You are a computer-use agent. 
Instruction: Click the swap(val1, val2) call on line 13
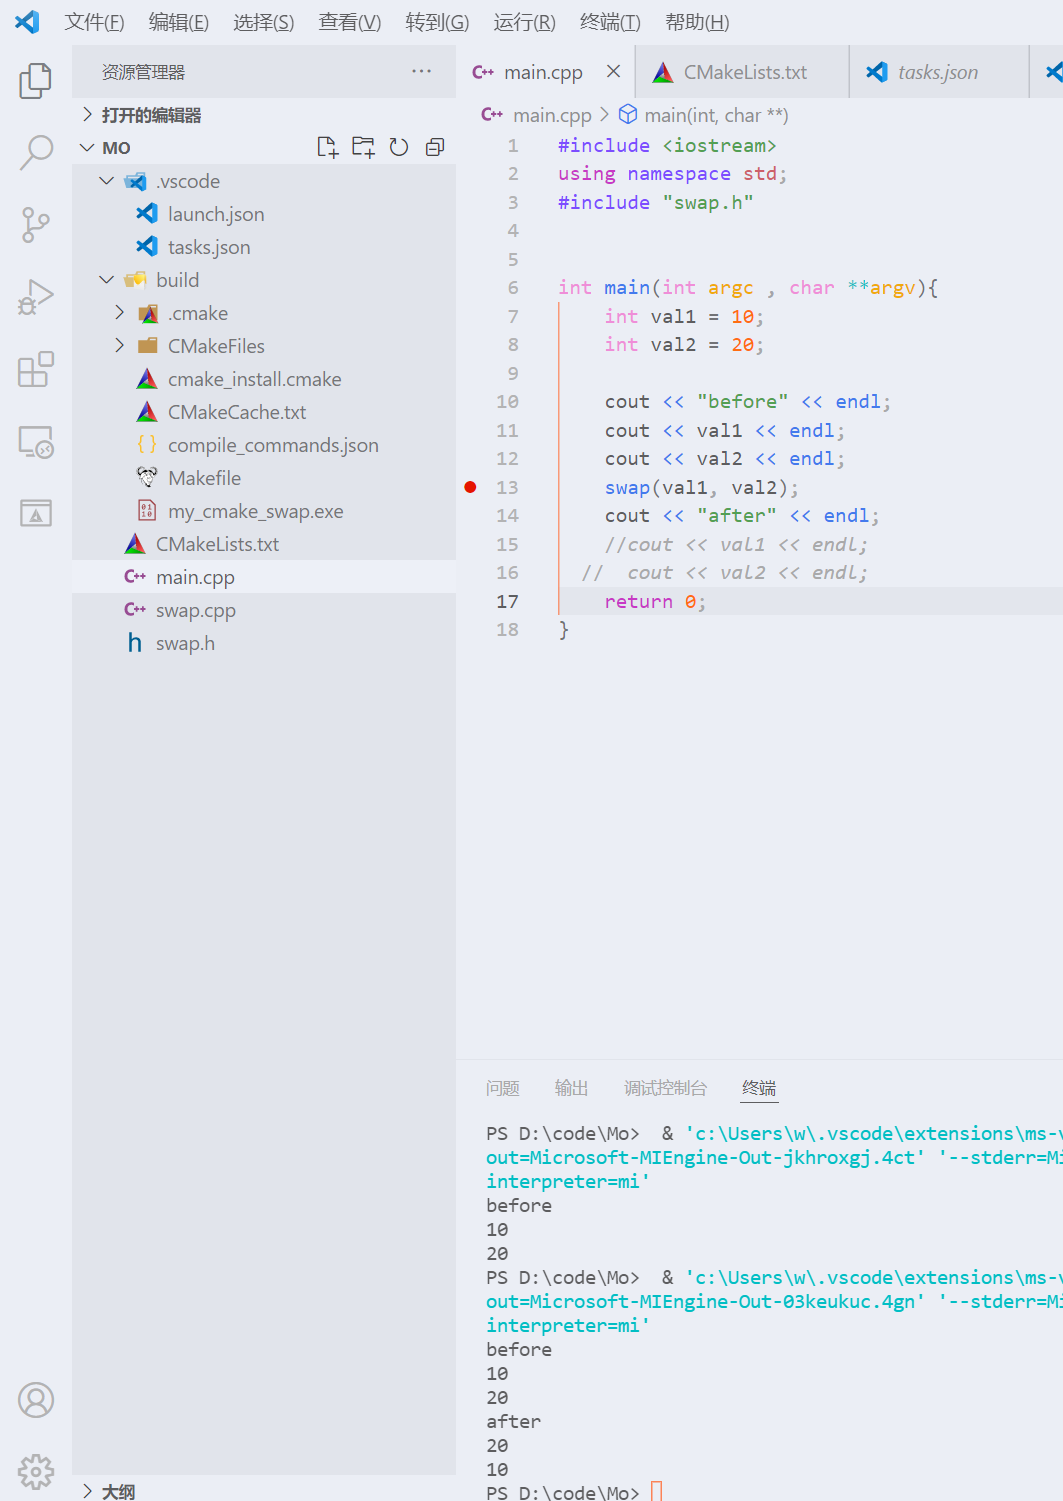point(701,488)
